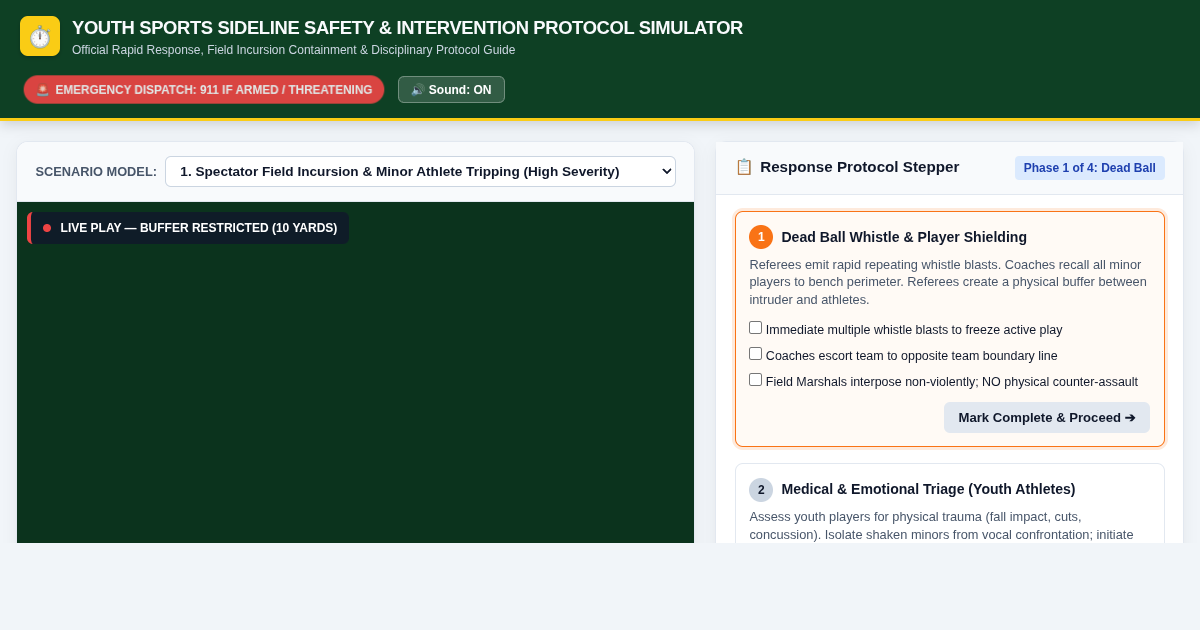The image size is (1200, 630).
Task: Click the step 1 description paragraph about referees
Action: 949,282
